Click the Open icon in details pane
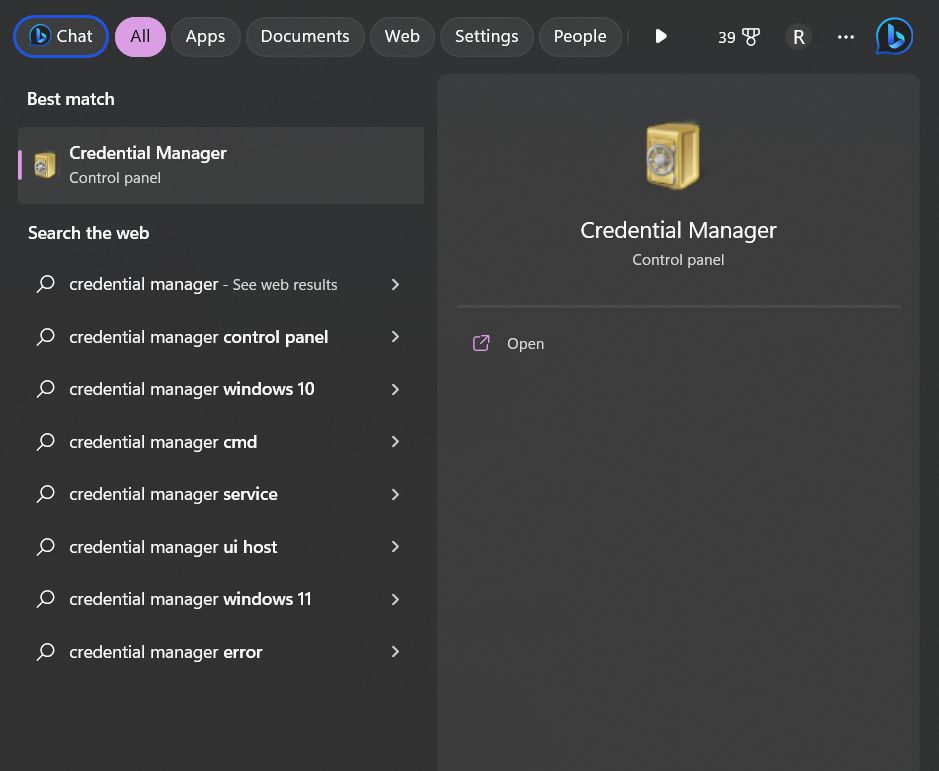The height and width of the screenshot is (771, 939). pos(481,343)
